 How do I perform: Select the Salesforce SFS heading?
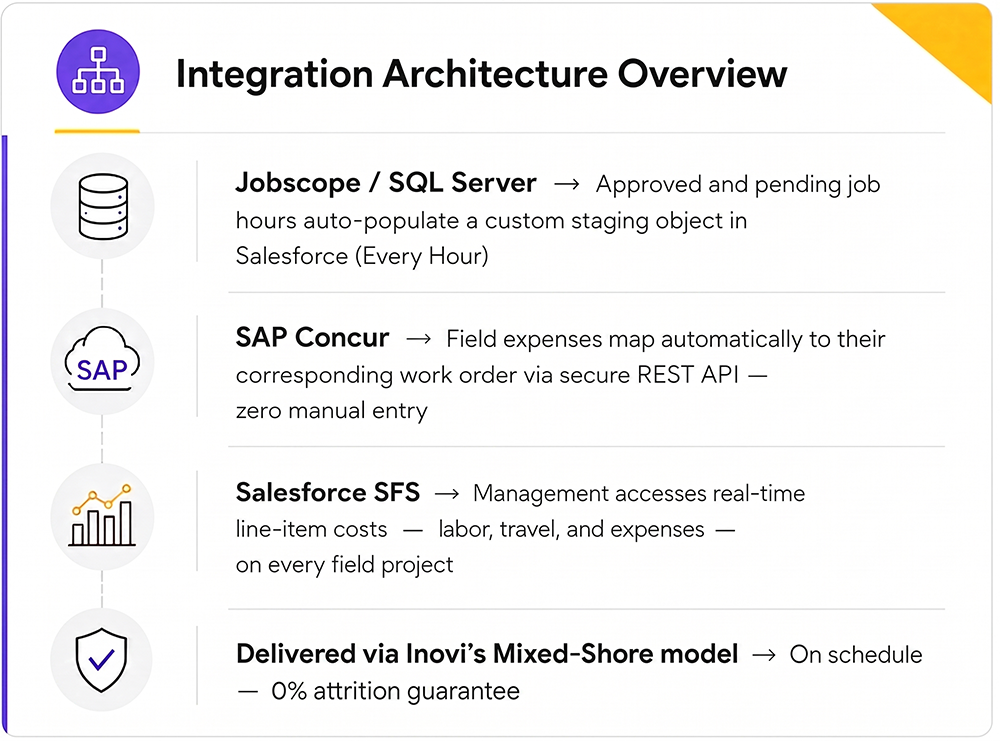pos(328,492)
